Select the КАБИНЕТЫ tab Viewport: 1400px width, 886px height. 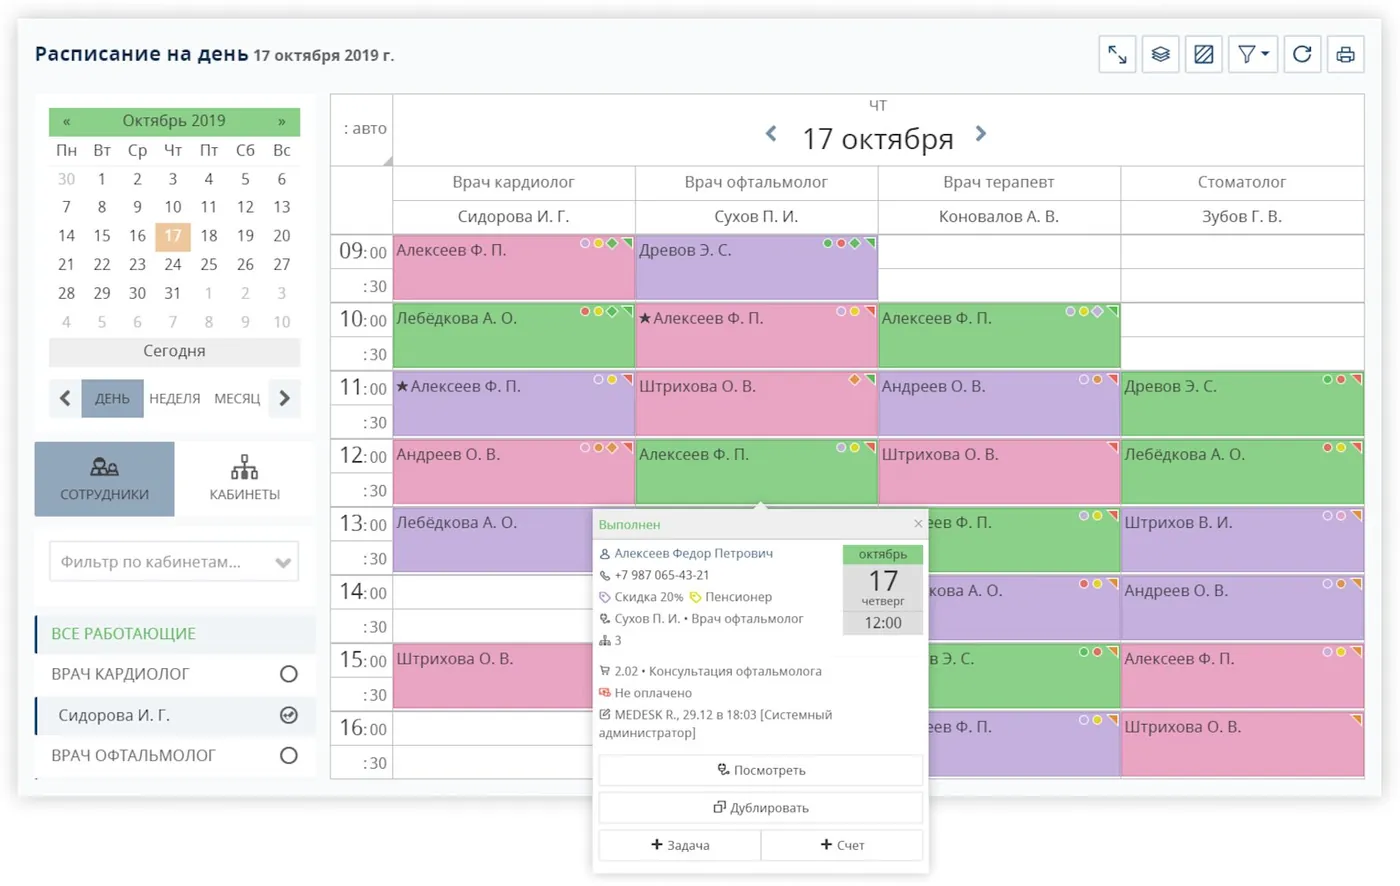[x=245, y=479]
